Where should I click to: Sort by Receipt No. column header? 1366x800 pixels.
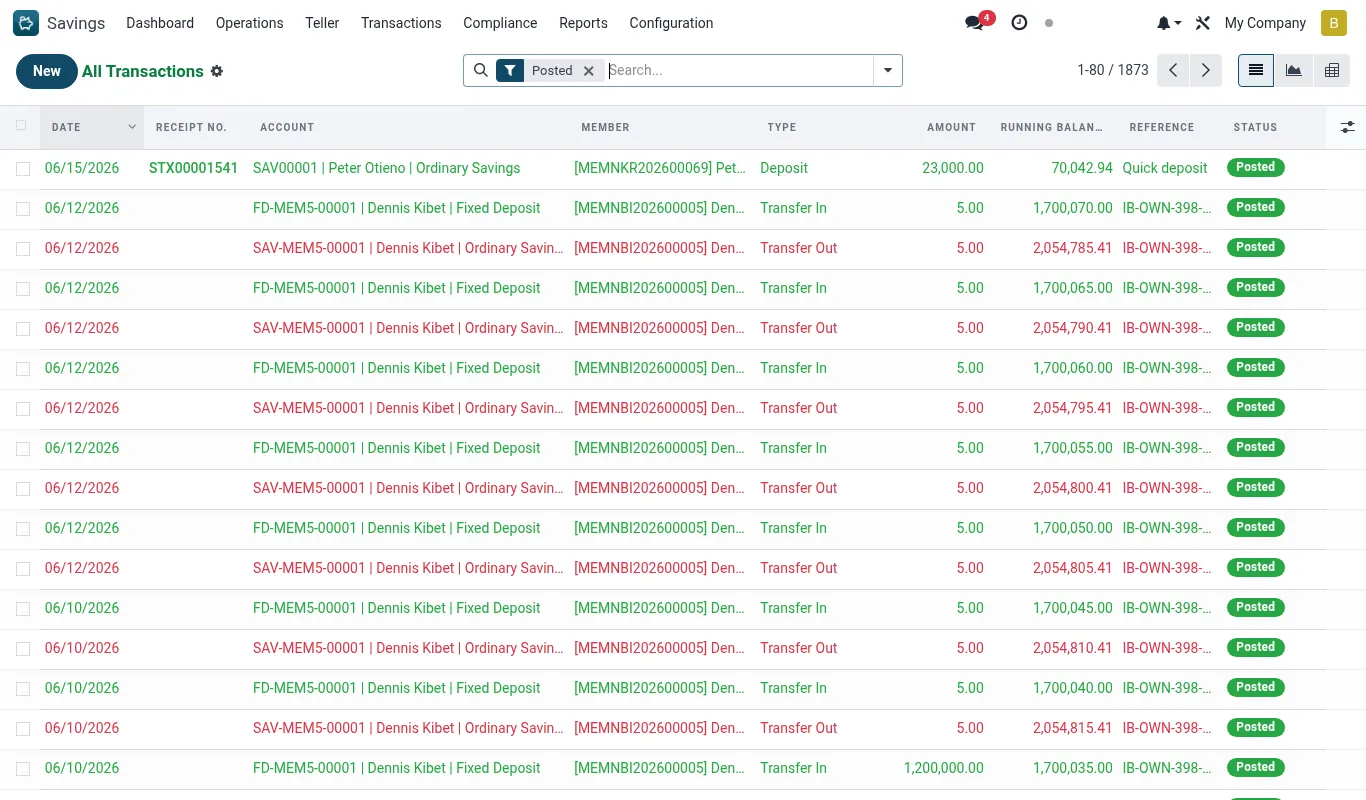[195, 127]
